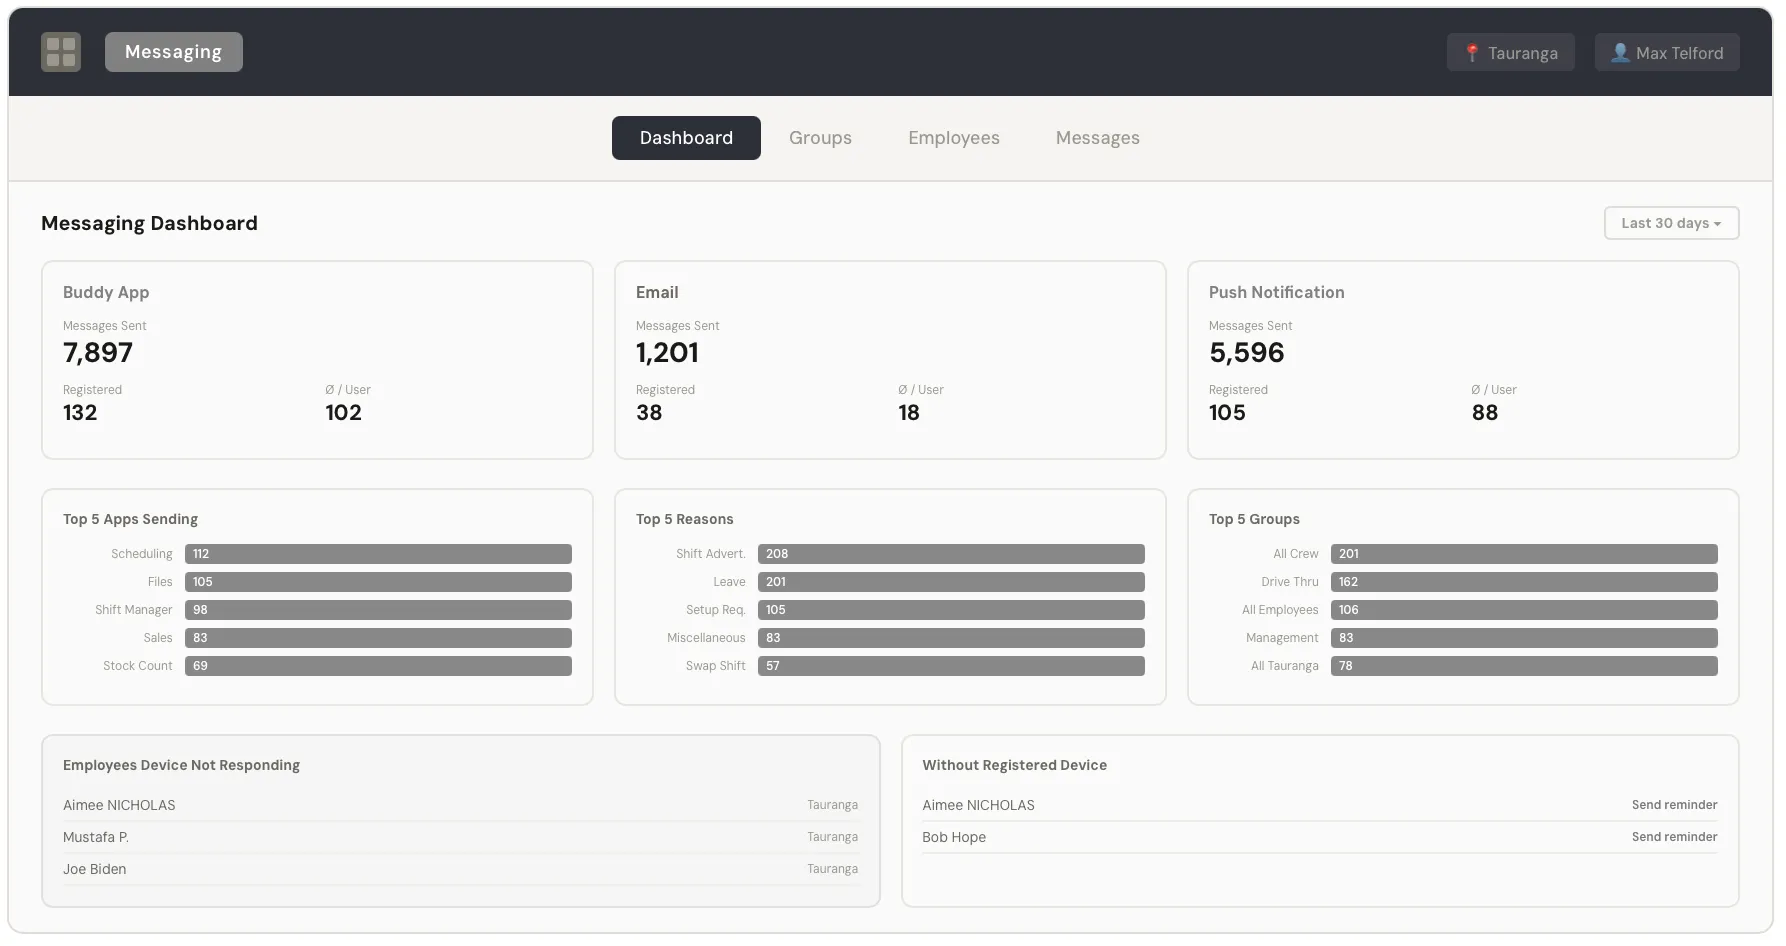Click the Top 5 Reasons heading
Screen dimensions: 1786x946
684,519
